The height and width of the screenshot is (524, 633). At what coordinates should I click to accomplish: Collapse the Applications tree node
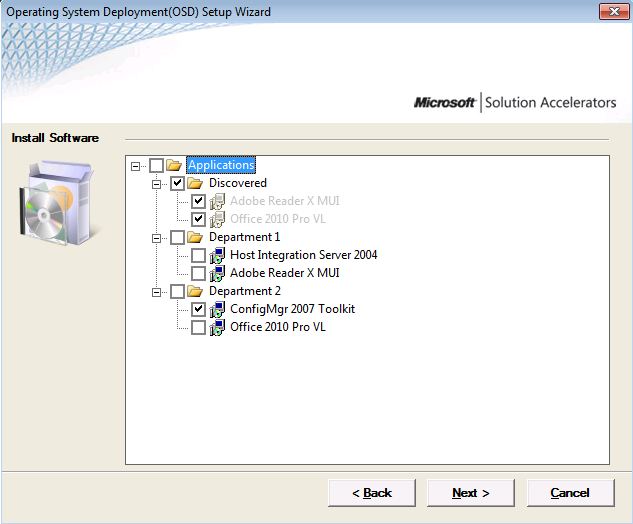(136, 166)
